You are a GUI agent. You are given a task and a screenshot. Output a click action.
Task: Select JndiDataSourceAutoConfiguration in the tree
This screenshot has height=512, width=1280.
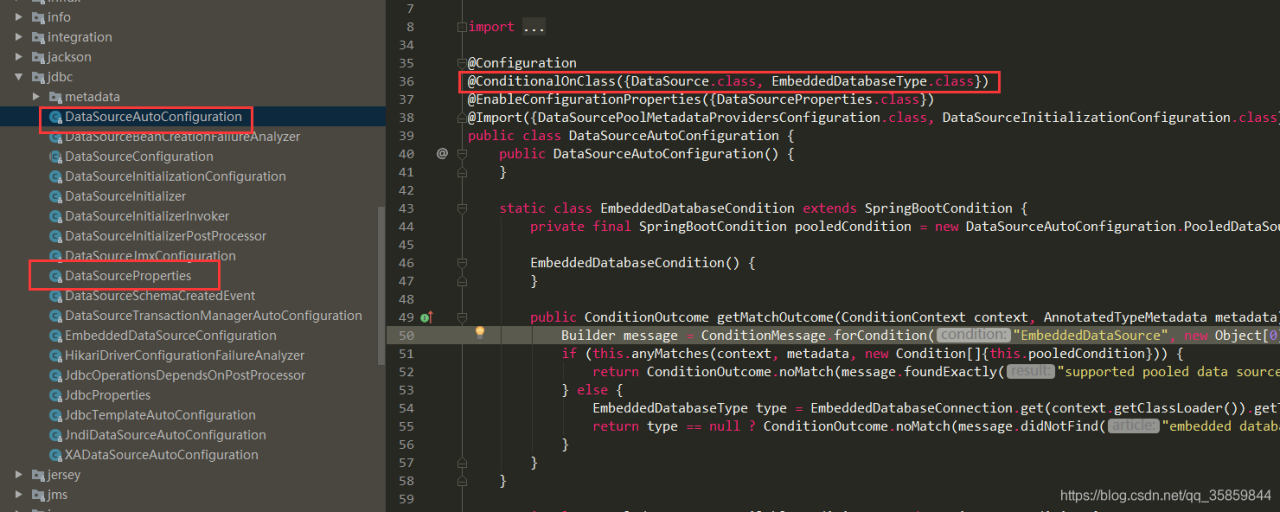click(x=165, y=435)
